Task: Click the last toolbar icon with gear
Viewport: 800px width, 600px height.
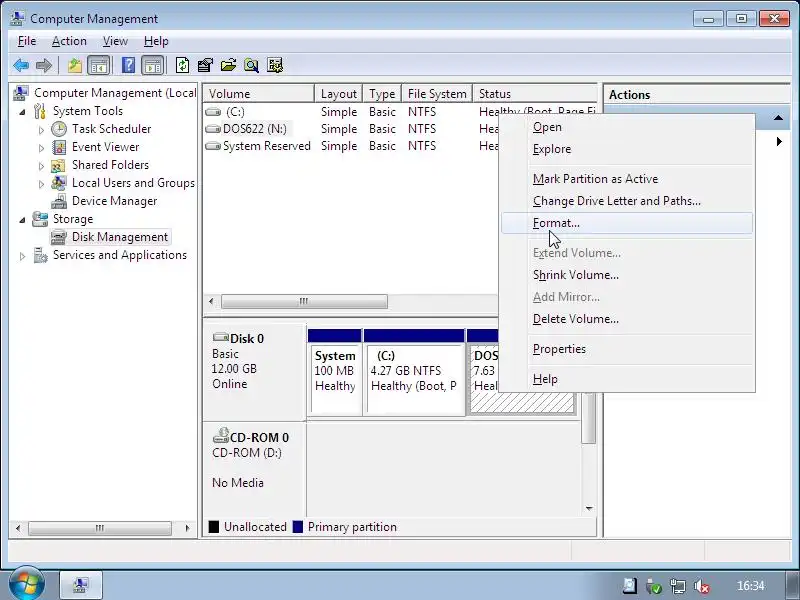Action: (x=274, y=65)
